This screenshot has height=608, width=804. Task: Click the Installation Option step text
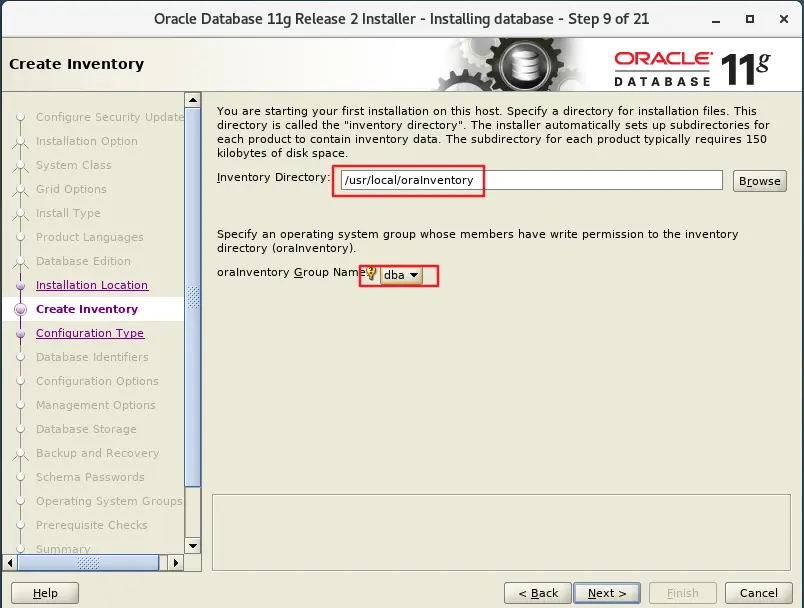pyautogui.click(x=87, y=141)
